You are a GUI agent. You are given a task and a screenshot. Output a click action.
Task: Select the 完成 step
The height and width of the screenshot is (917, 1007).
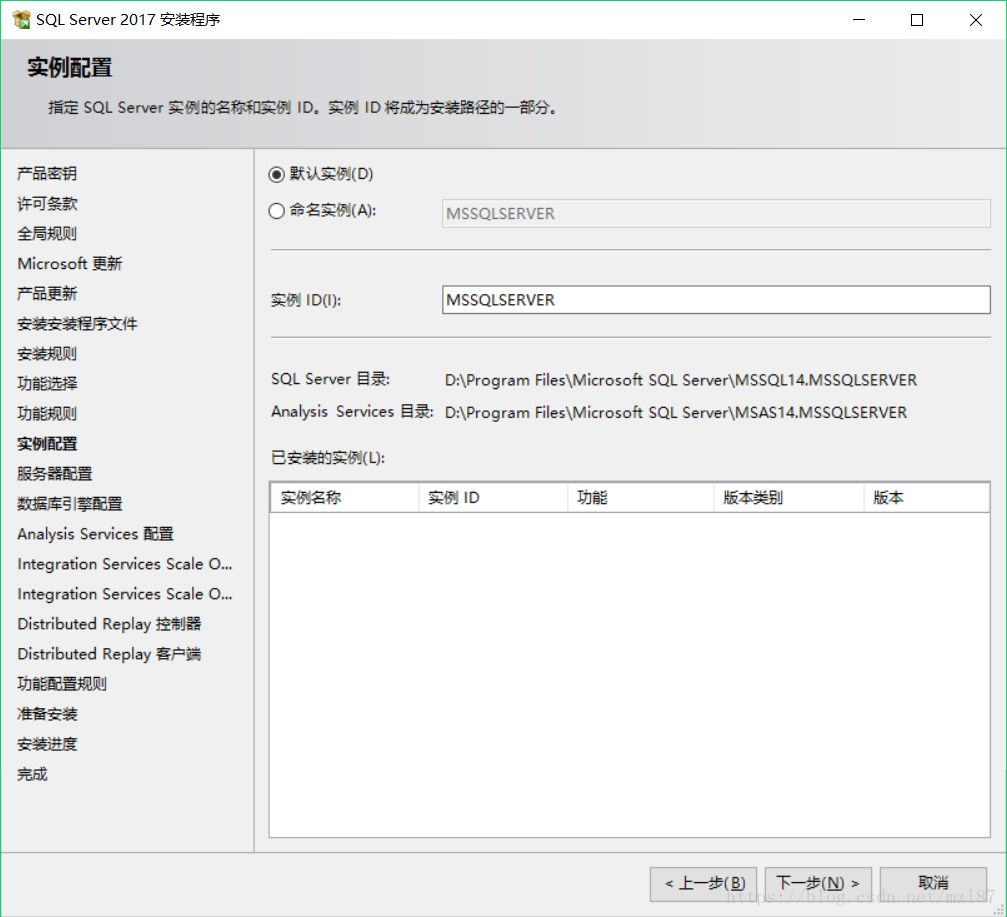point(32,774)
